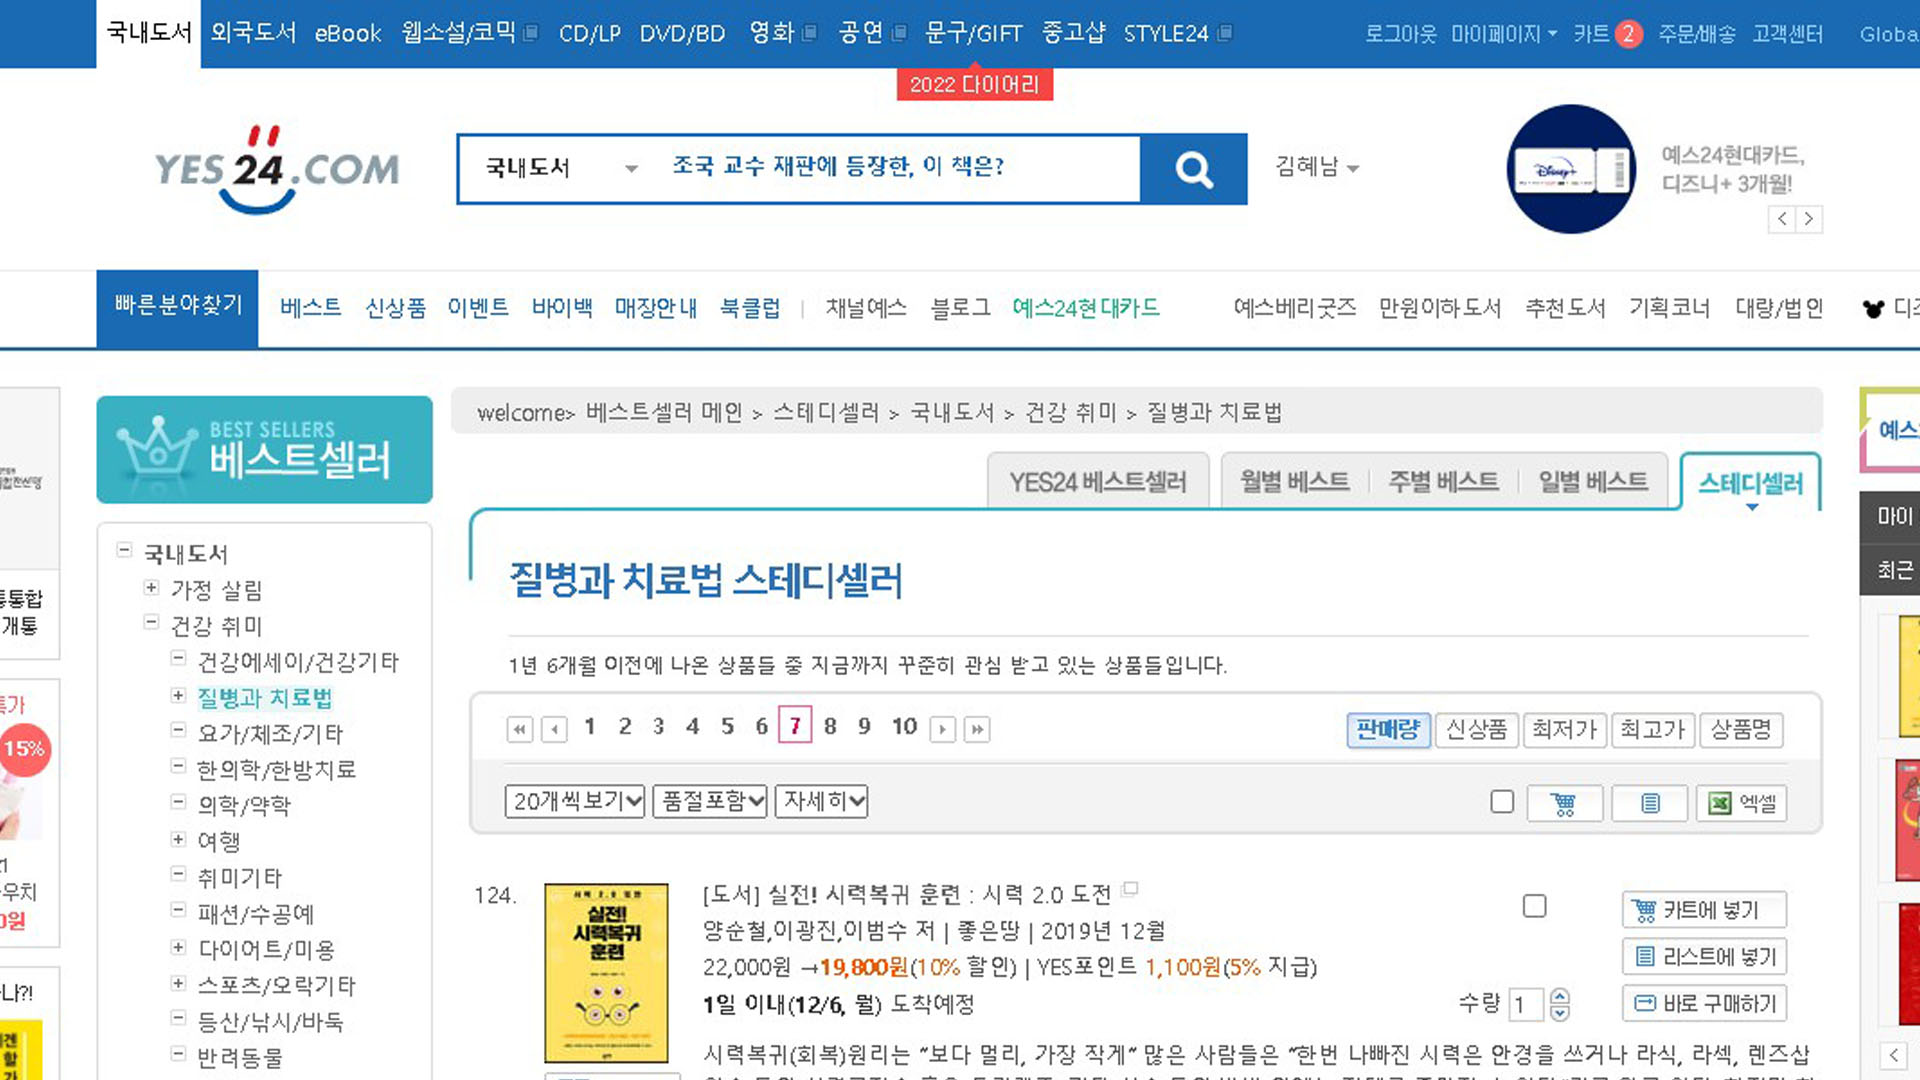Viewport: 1920px width, 1080px height.
Task: Open eBook in top menu
Action: point(348,33)
